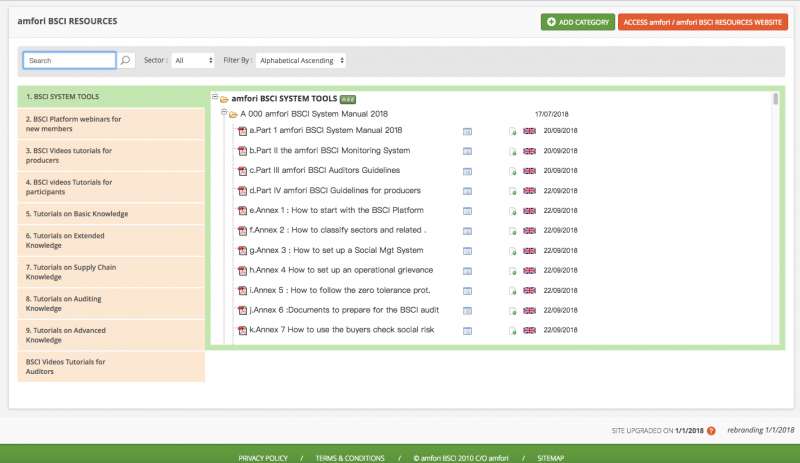Click the search magnifier icon

pos(126,61)
